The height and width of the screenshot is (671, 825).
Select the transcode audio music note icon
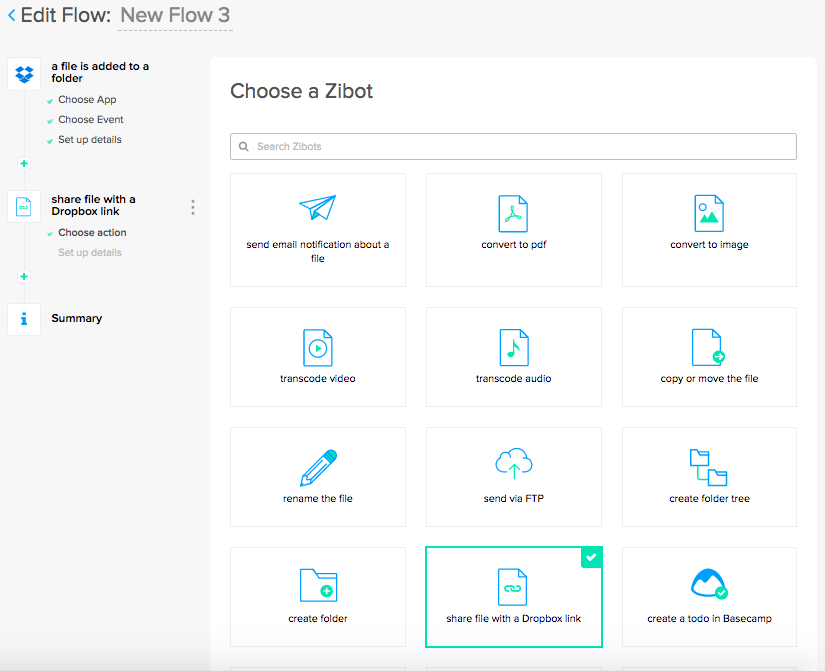pos(513,347)
